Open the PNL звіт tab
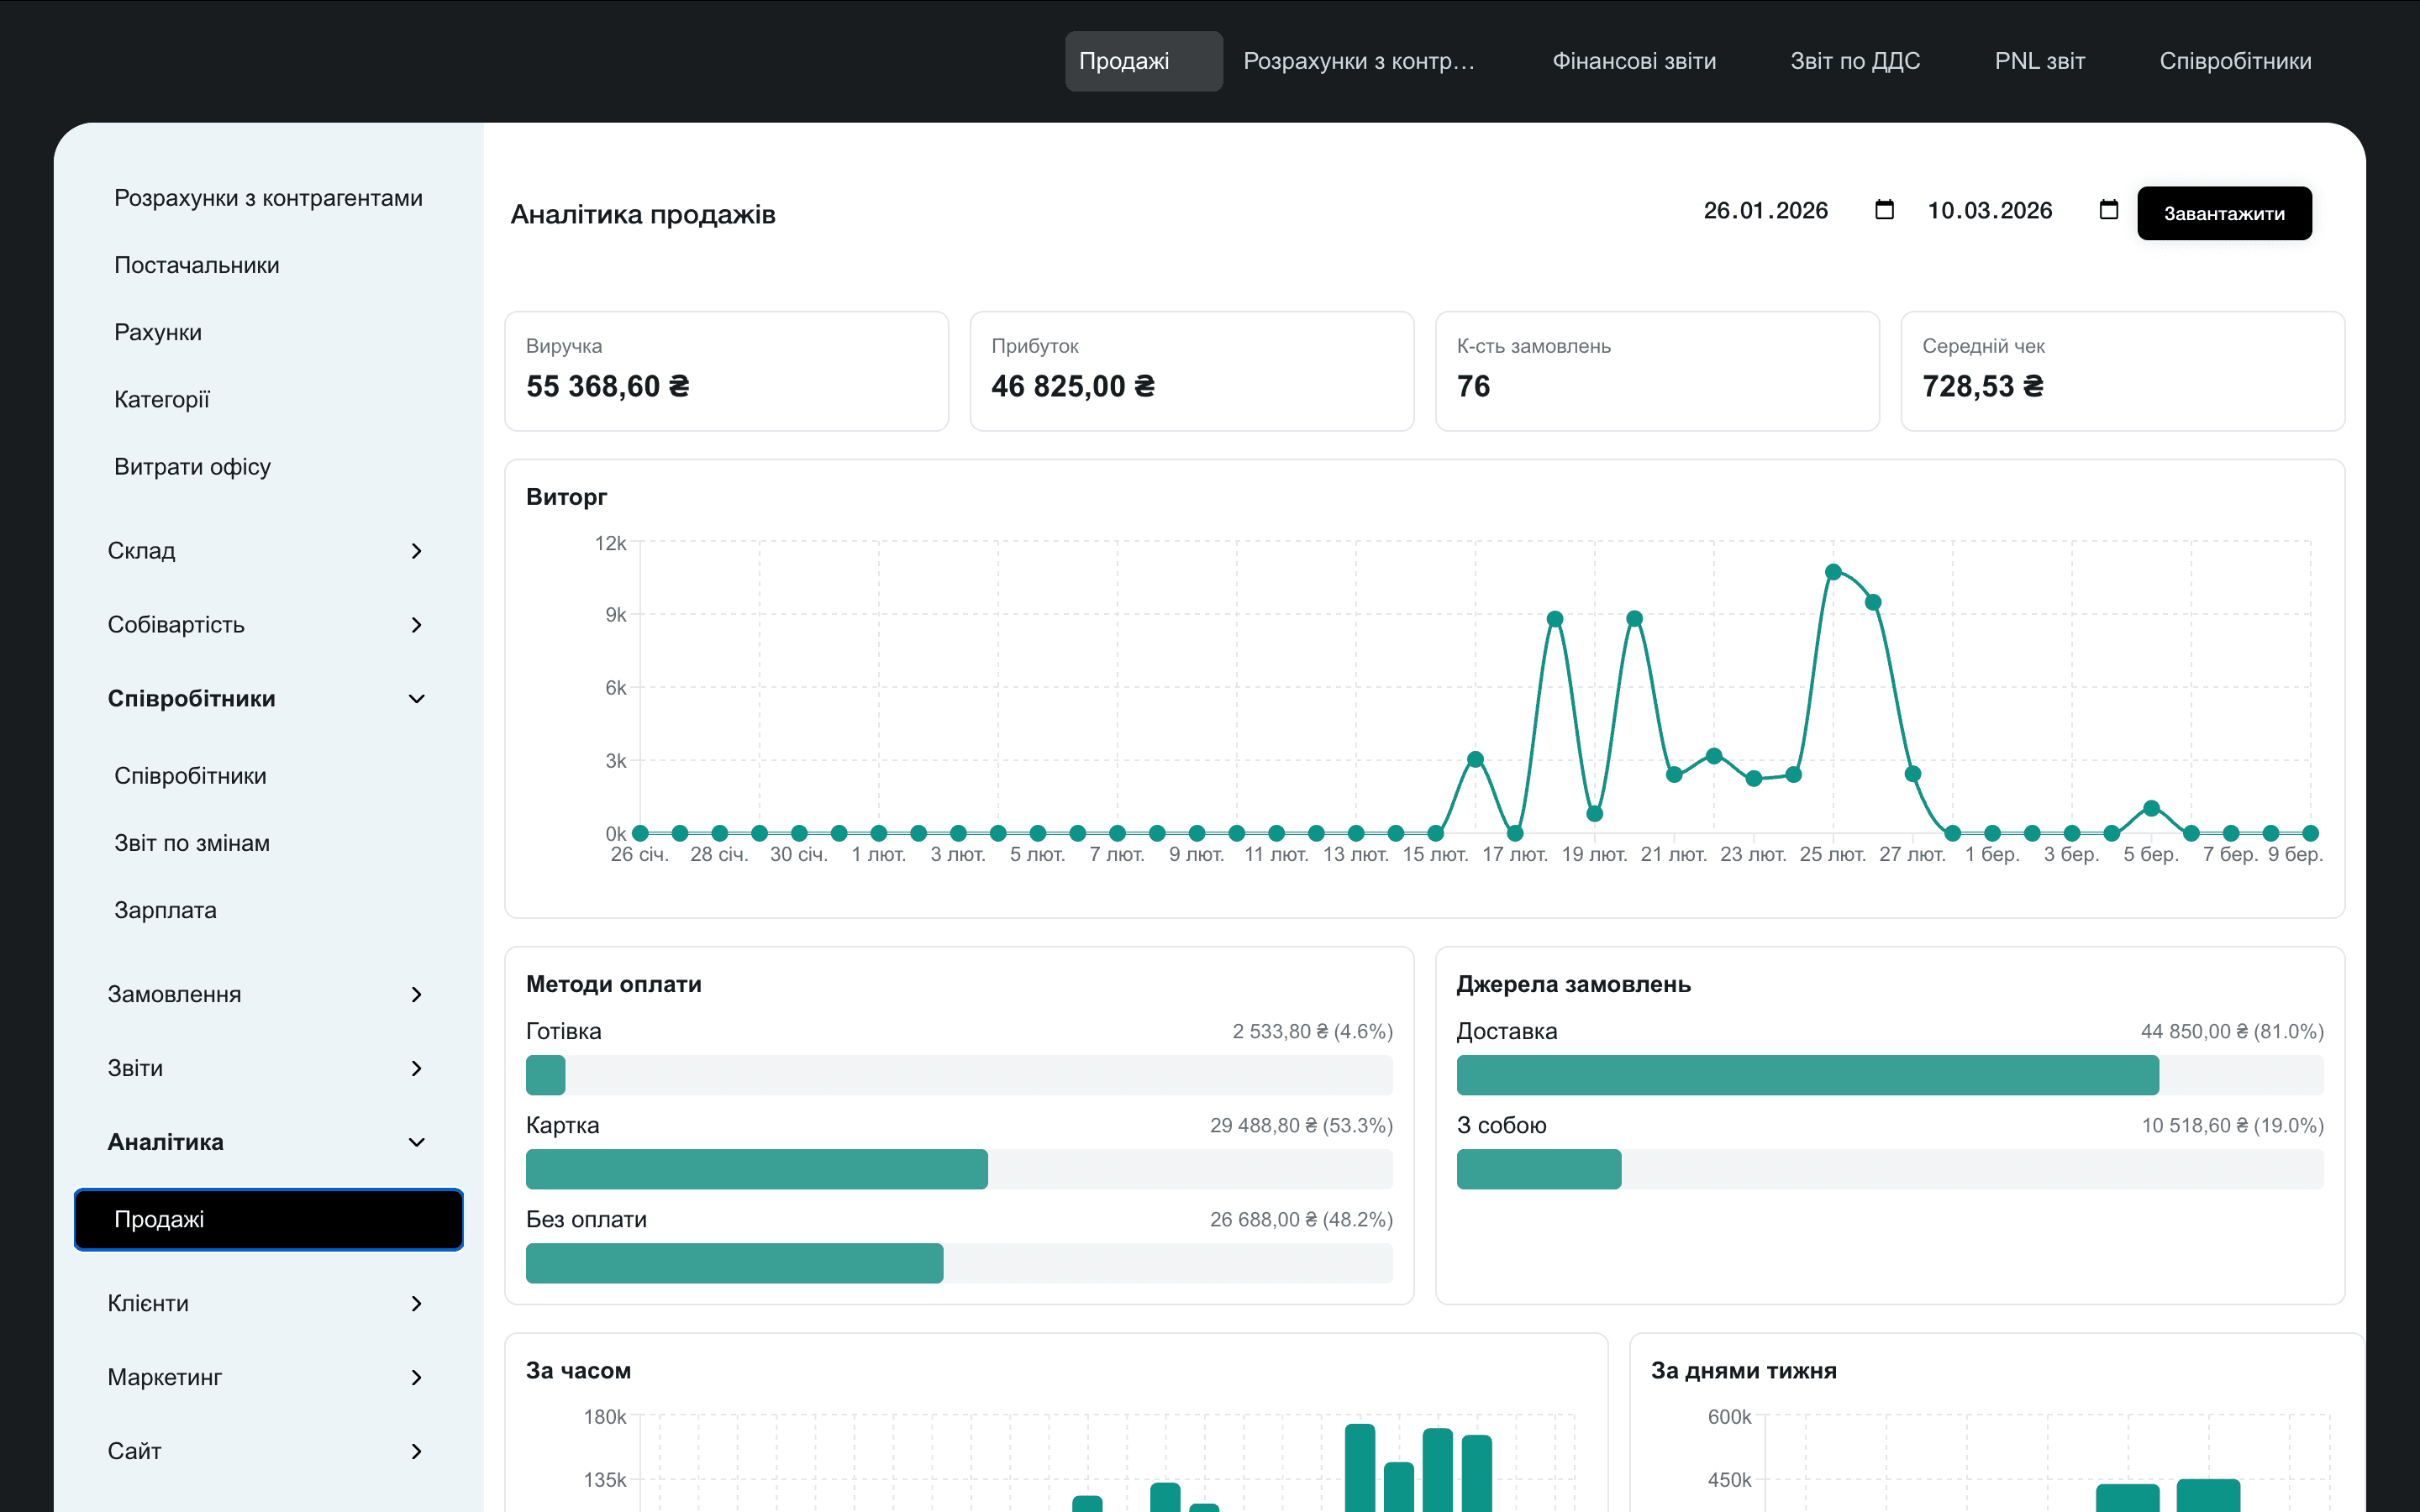The width and height of the screenshot is (2420, 1512). coord(2040,61)
